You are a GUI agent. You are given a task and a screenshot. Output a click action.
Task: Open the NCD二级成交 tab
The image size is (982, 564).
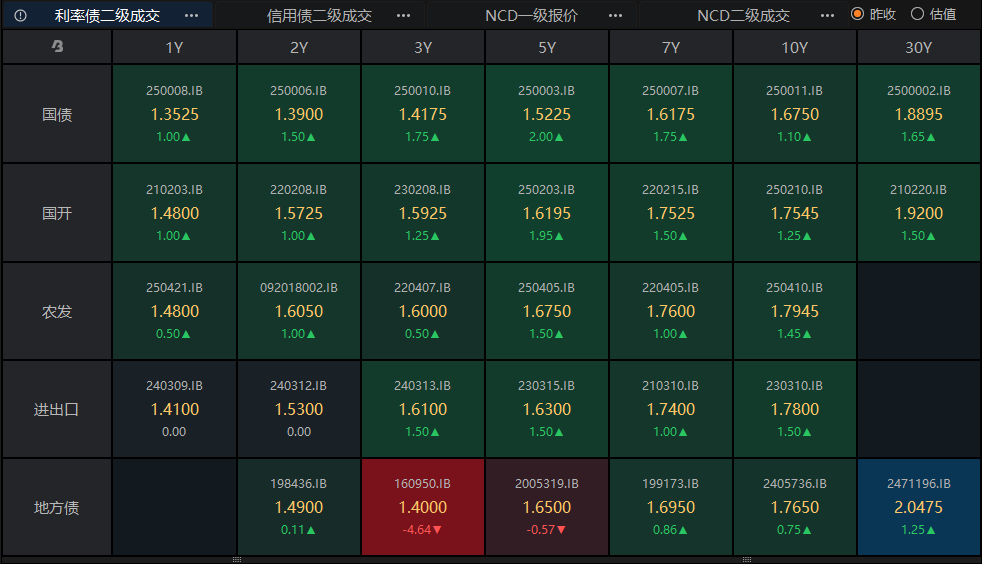(x=743, y=16)
